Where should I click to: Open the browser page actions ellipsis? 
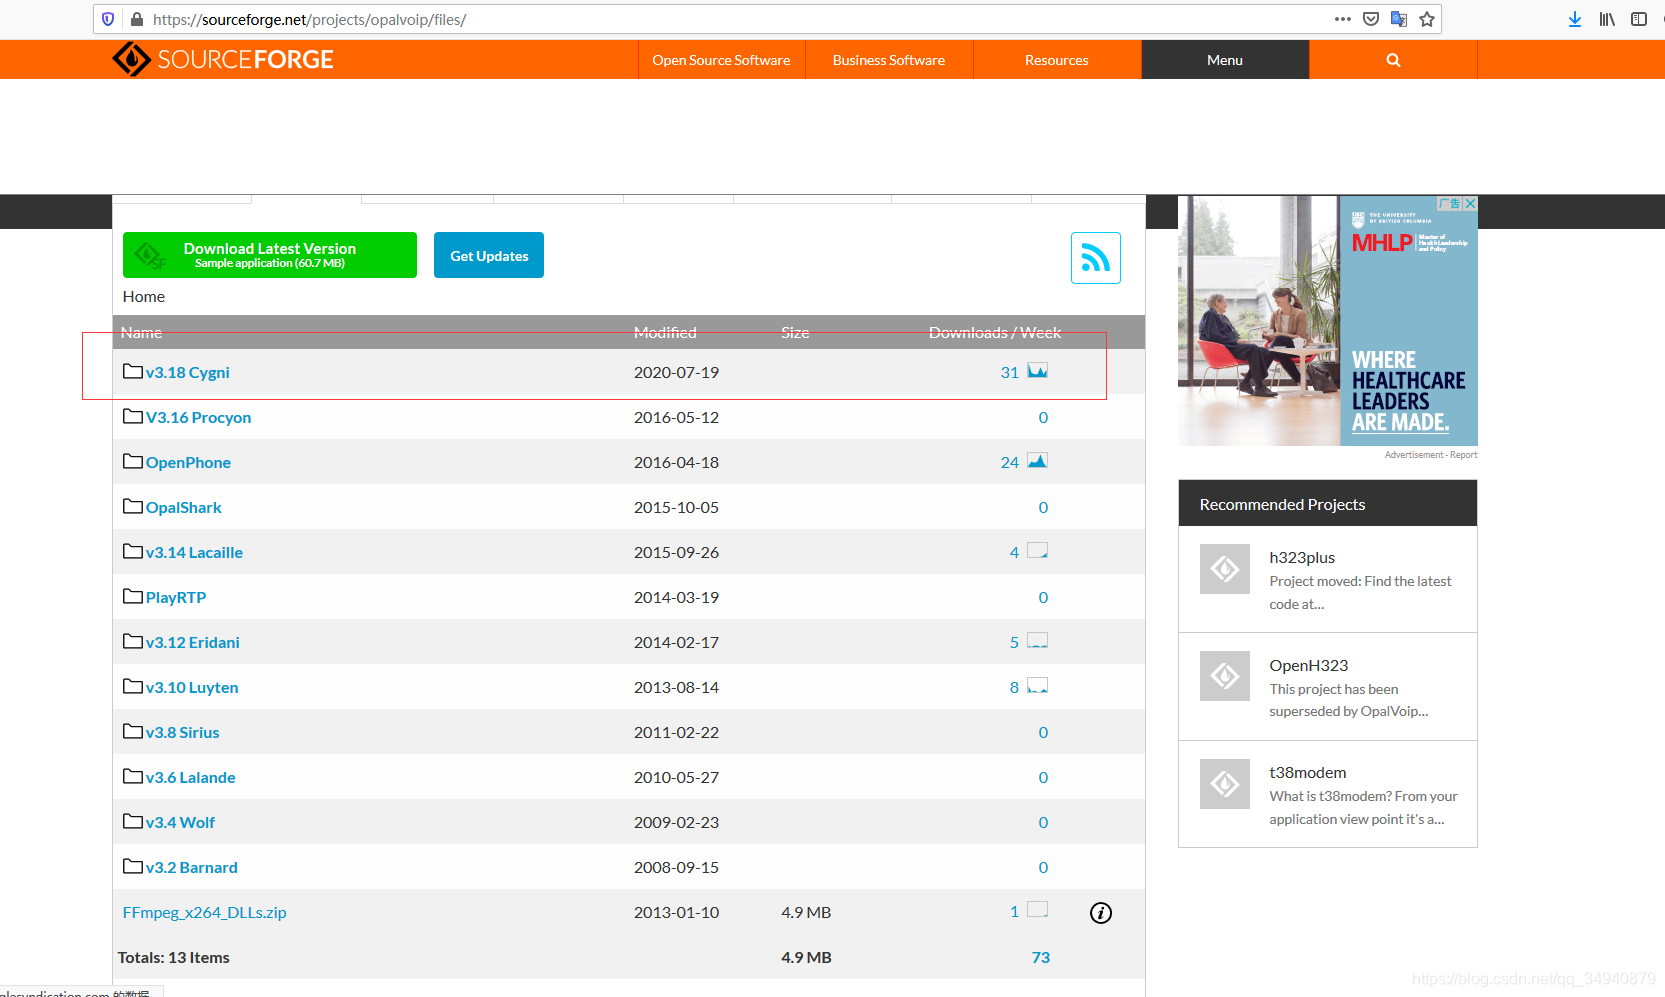1343,19
